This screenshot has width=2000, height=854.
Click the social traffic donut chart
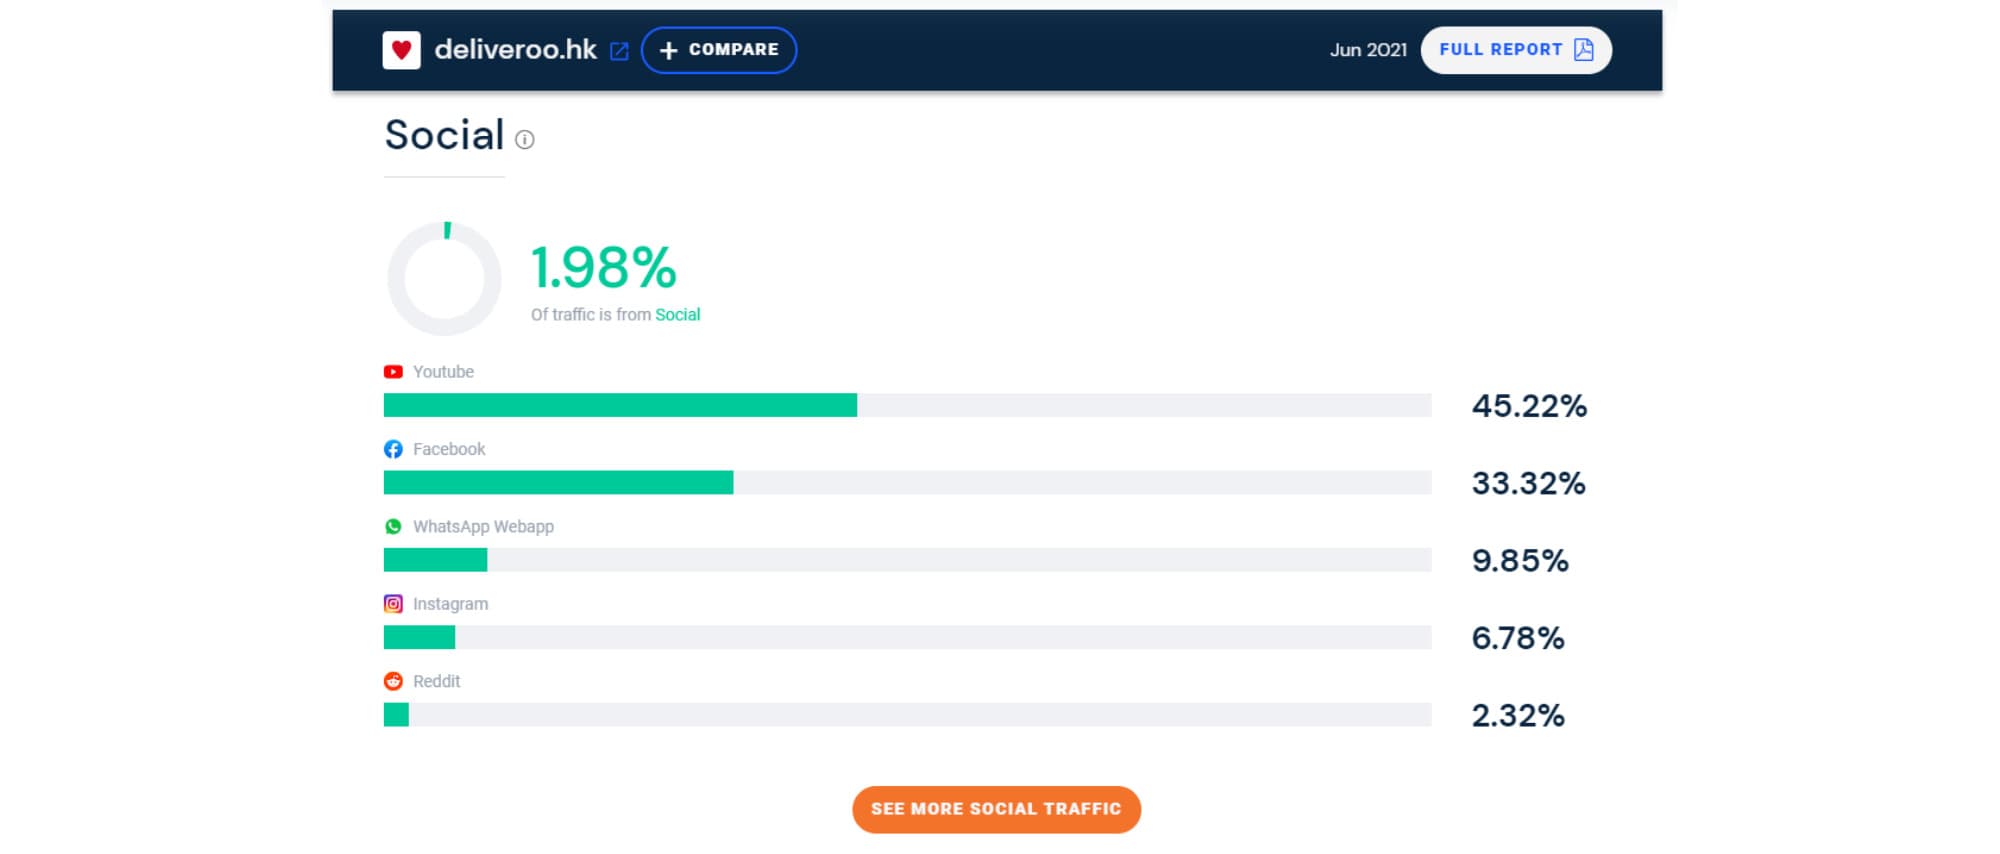[x=444, y=278]
